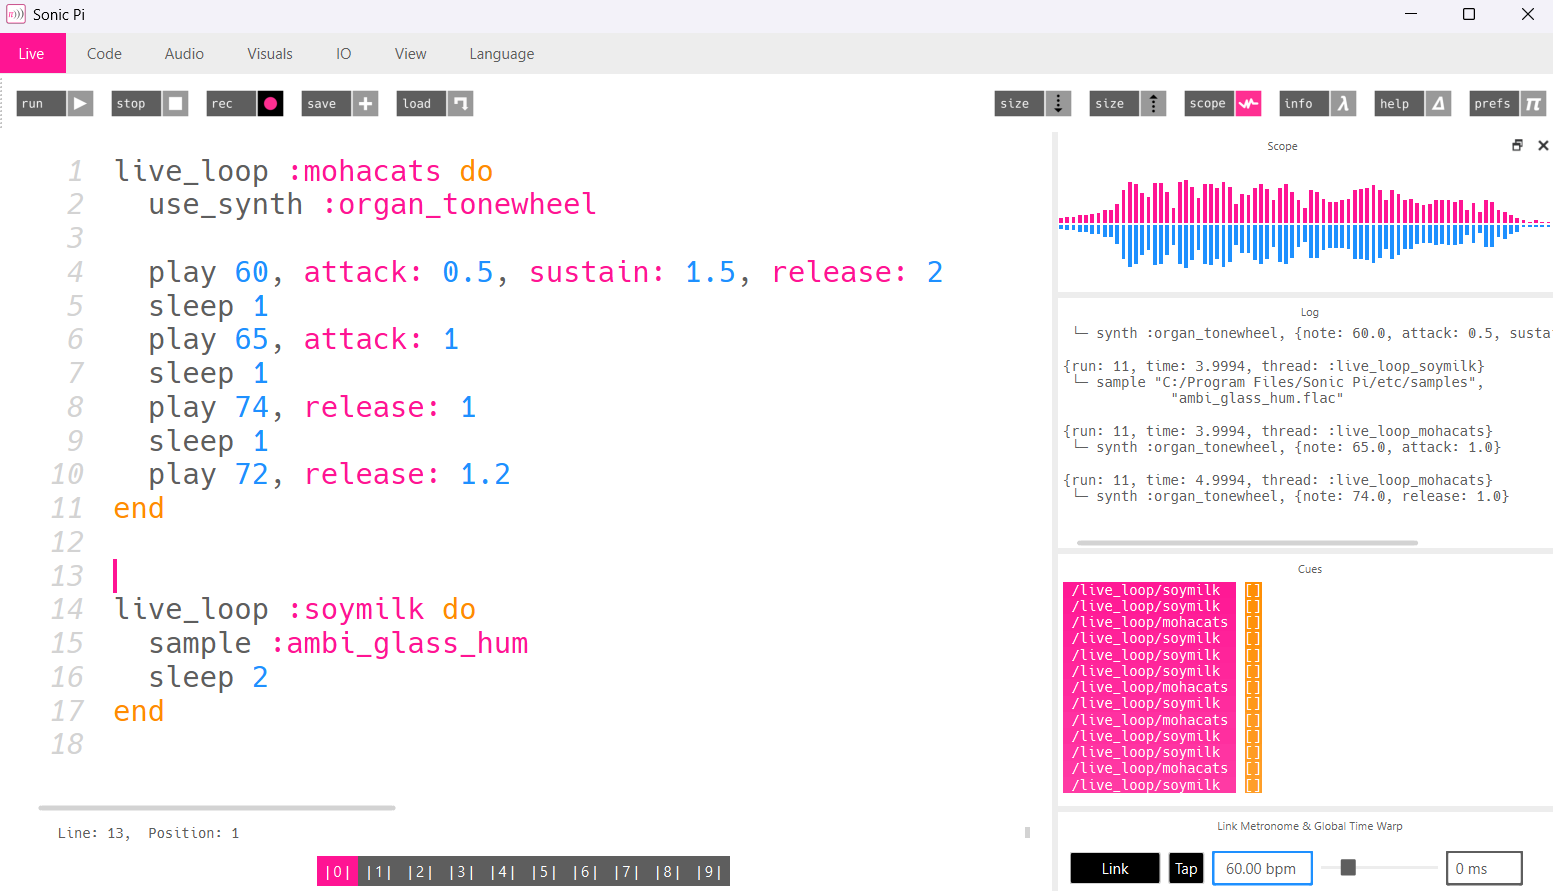Switch to the Audio menu
Screen dimensions: 1553x891
183,53
